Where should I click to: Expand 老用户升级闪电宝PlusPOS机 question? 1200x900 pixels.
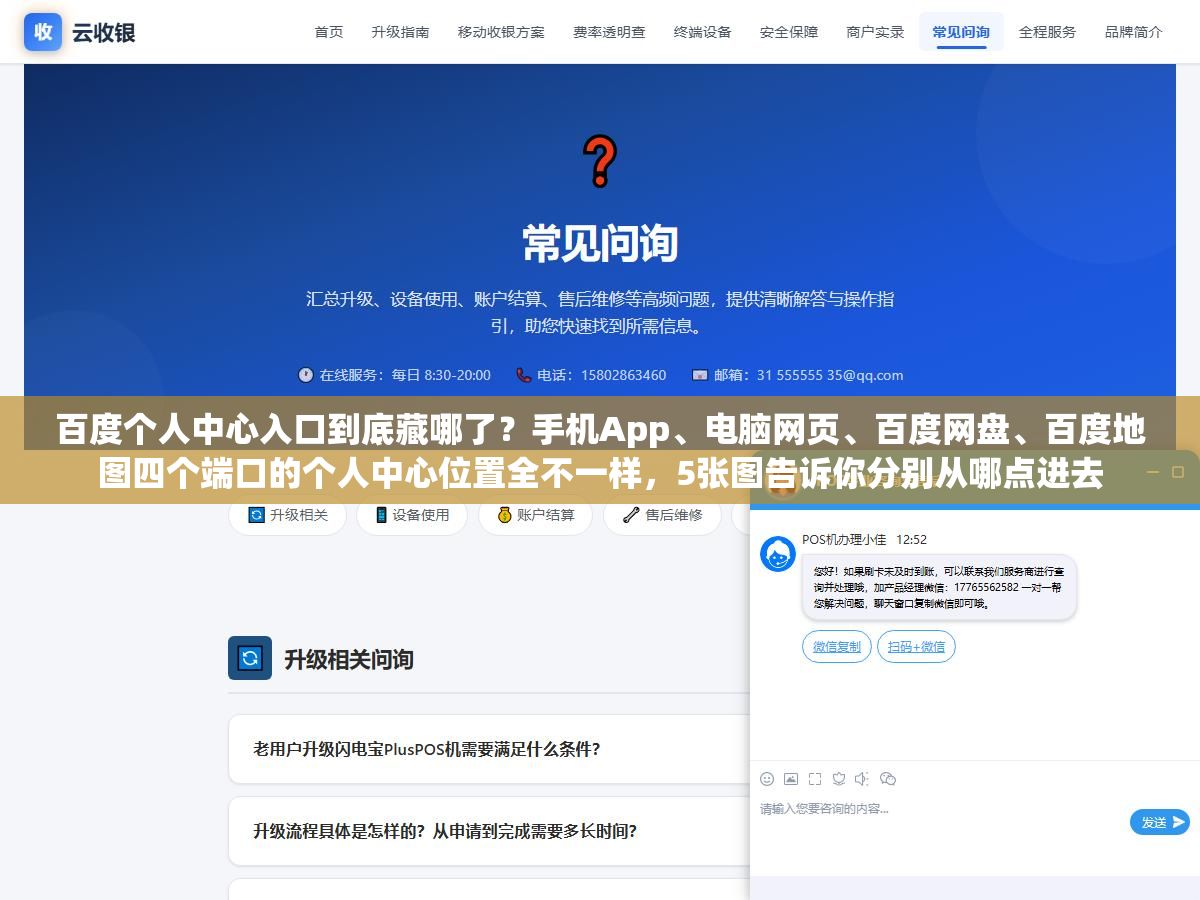coord(489,749)
